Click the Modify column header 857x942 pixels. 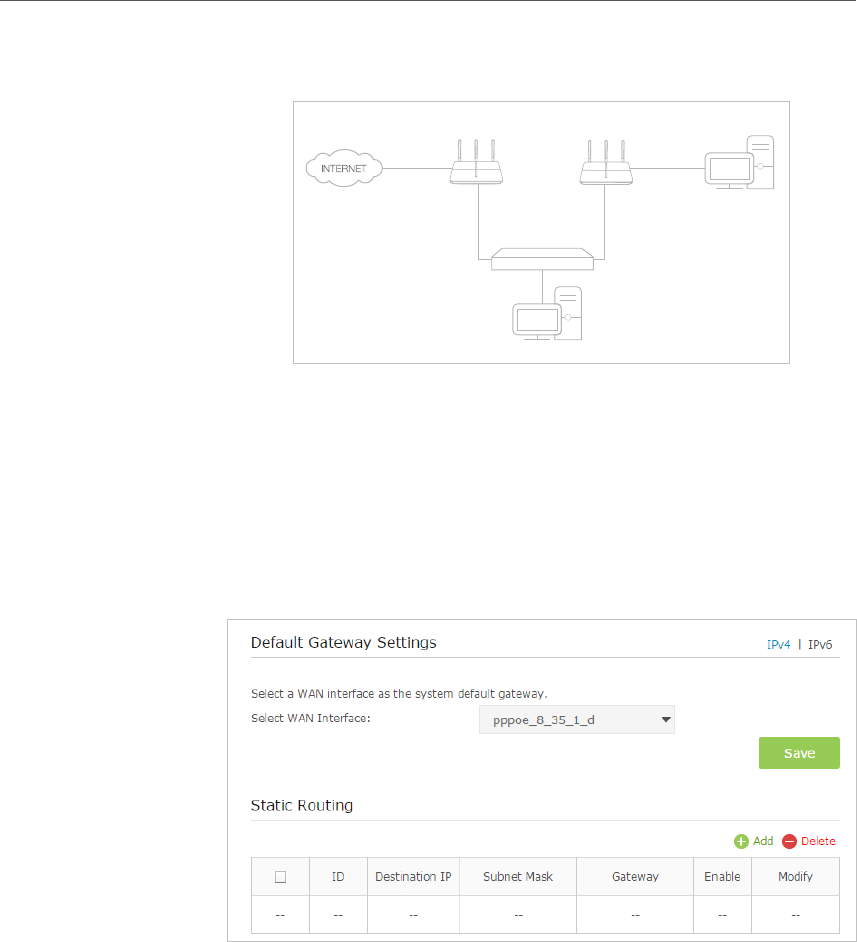pyautogui.click(x=795, y=877)
